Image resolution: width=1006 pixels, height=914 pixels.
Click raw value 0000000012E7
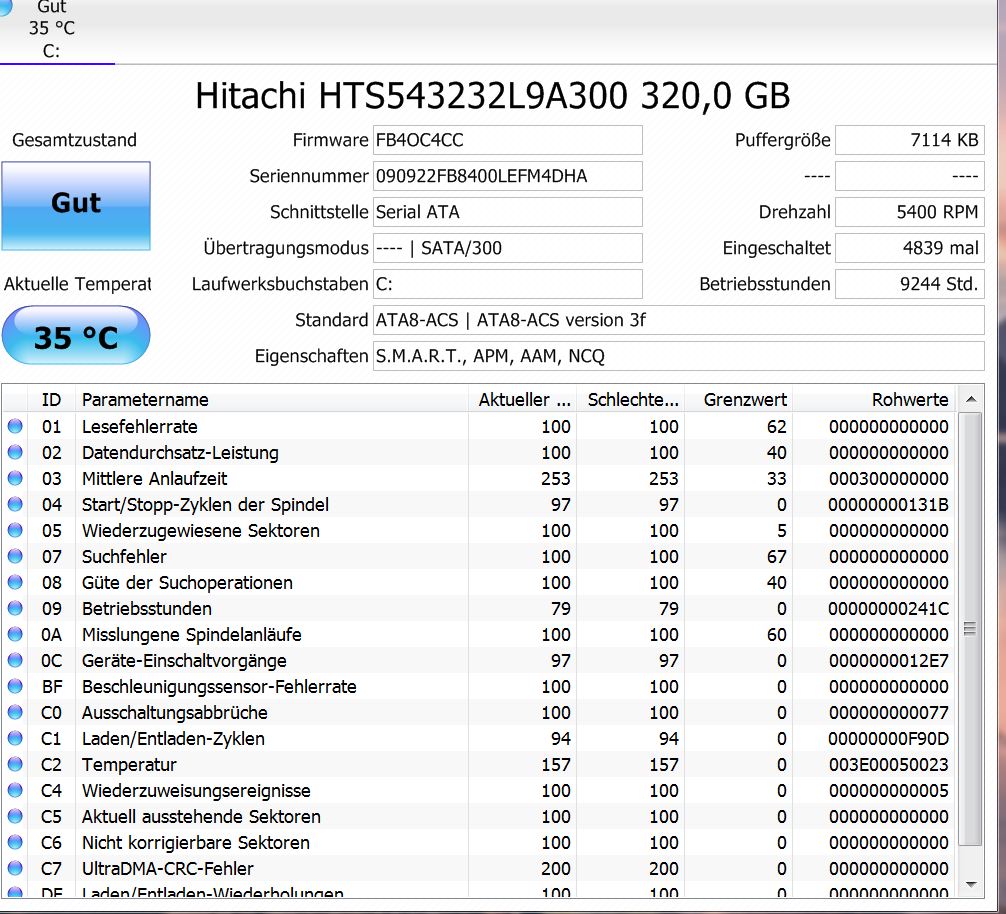pos(888,661)
